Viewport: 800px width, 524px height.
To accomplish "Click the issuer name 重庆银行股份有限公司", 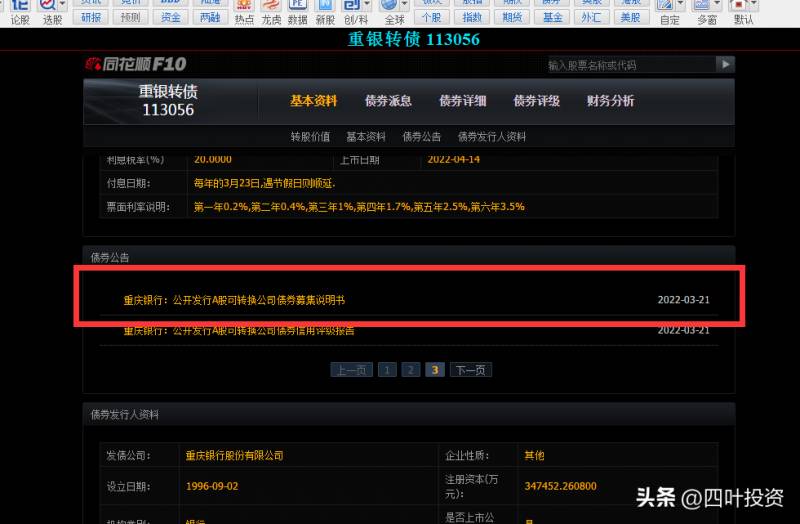I will point(234,456).
